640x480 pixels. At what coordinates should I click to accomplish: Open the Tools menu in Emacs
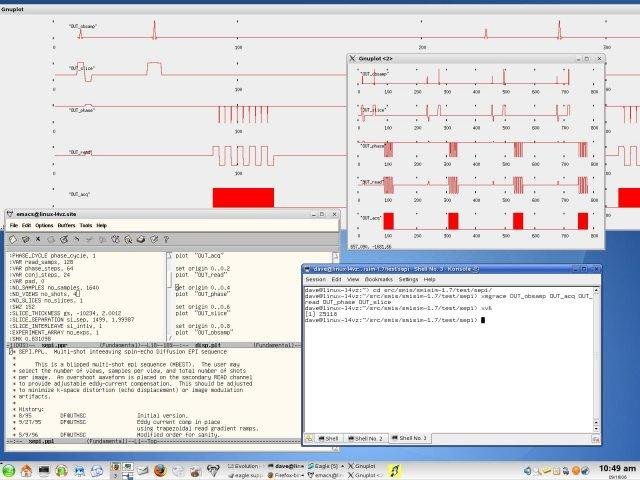(x=86, y=225)
